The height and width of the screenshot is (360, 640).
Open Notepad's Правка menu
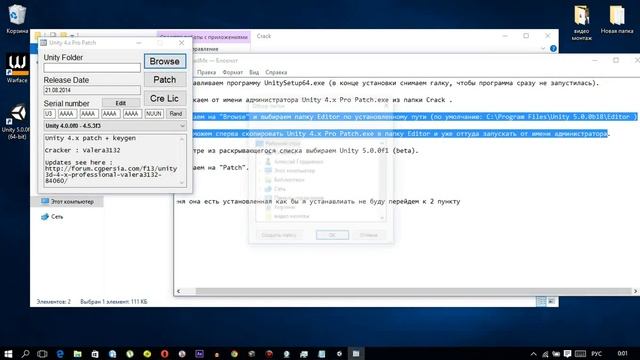coord(207,72)
